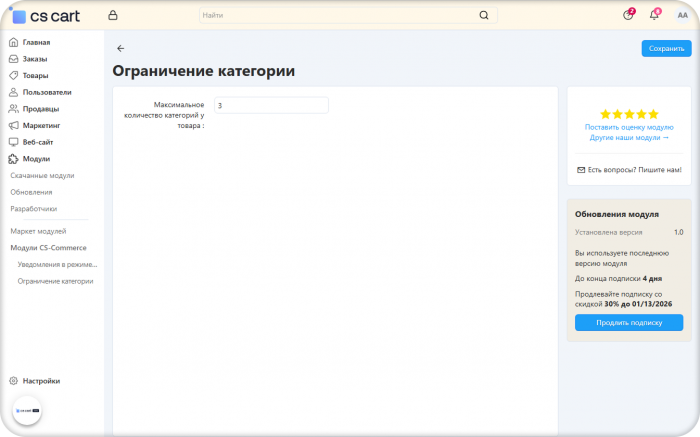
Task: Click the Веб-сайт monitor icon
Action: tap(13, 142)
